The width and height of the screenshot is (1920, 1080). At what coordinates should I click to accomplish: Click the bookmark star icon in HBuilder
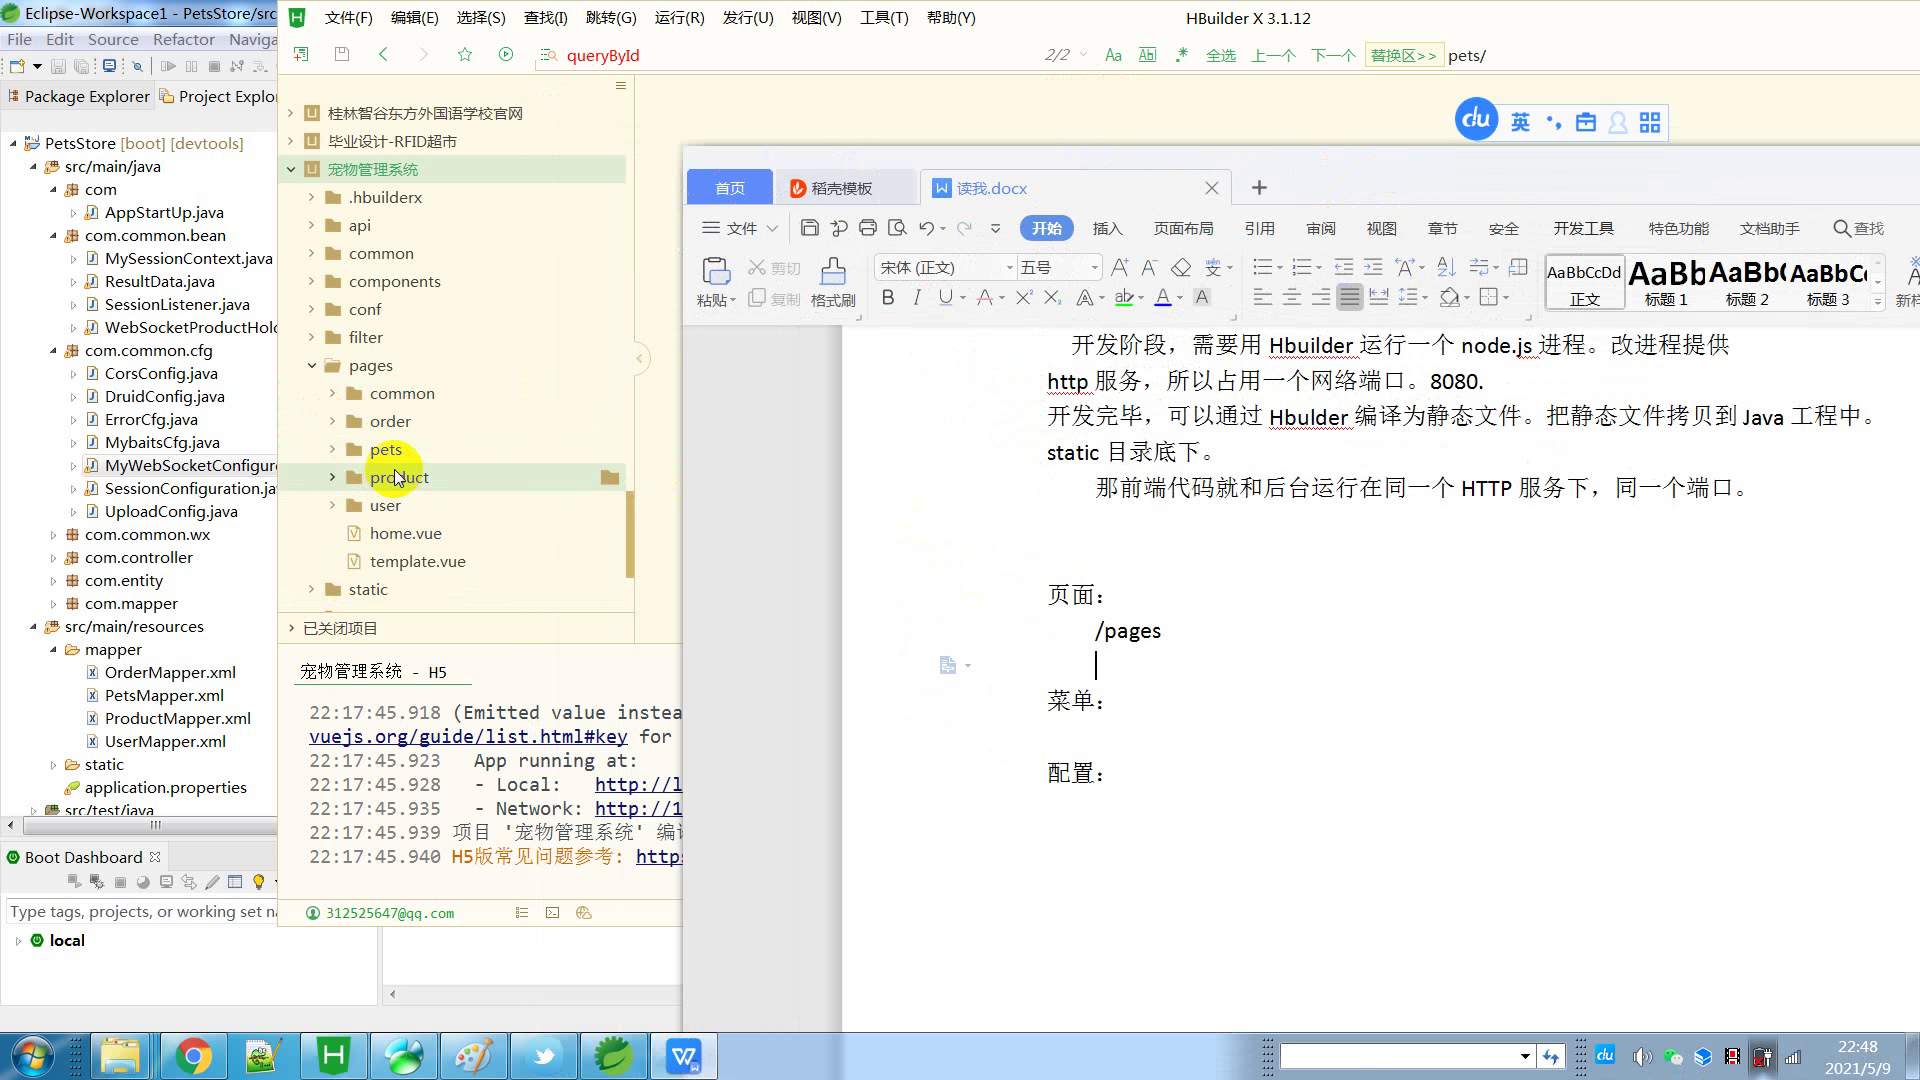(x=465, y=55)
